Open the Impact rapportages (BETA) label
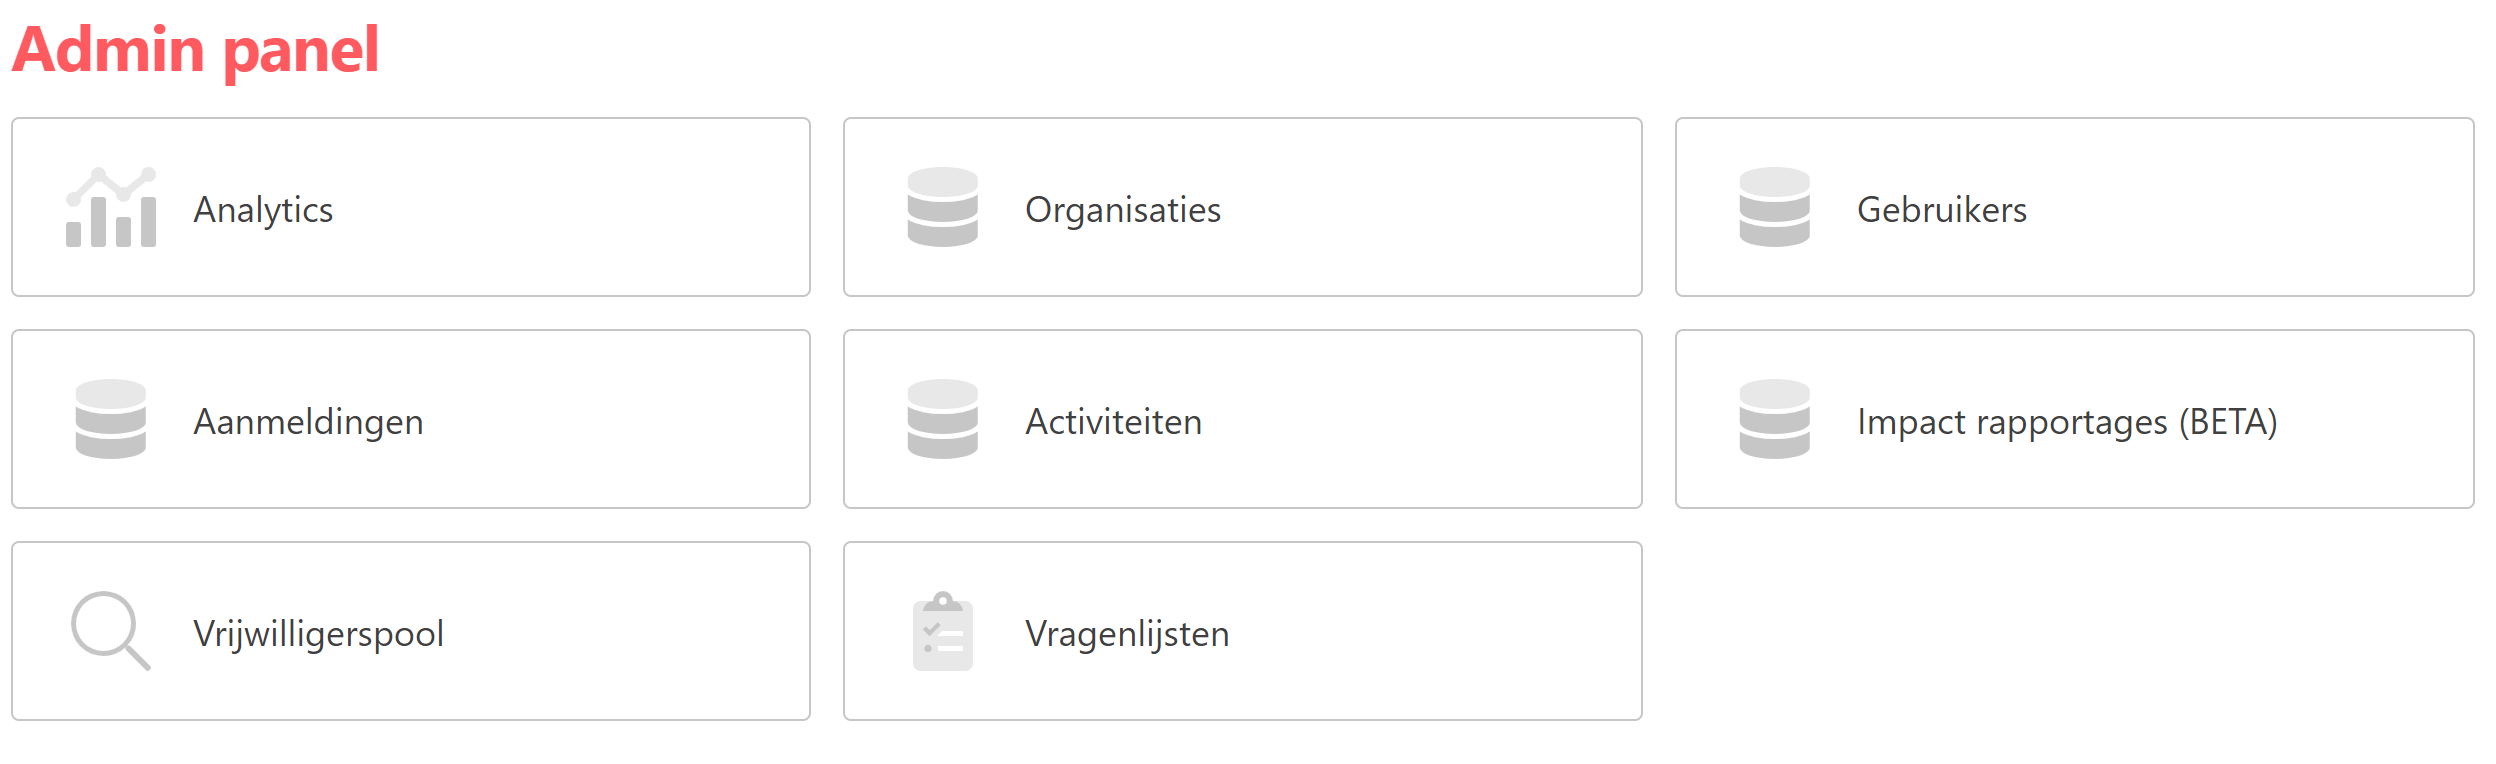This screenshot has width=2496, height=764. click(2066, 422)
